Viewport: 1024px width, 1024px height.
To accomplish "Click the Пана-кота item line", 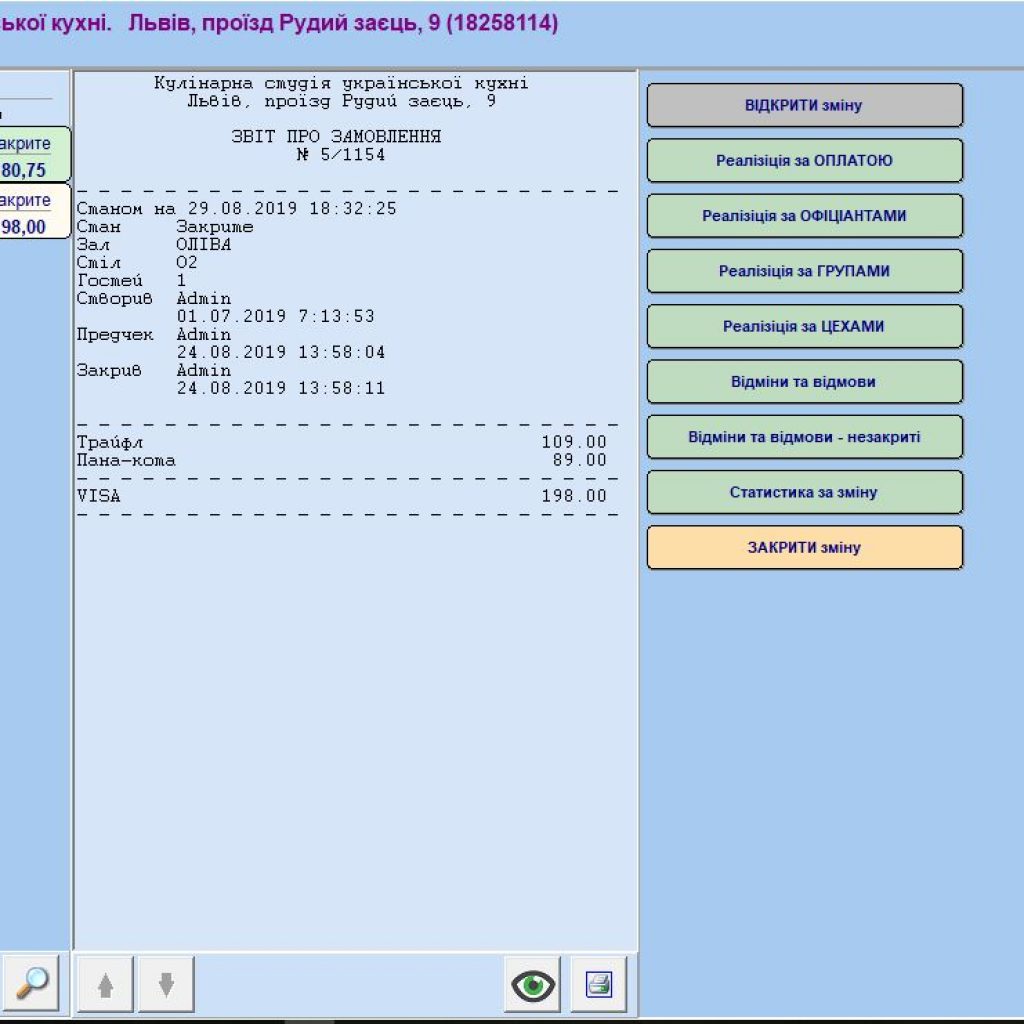I will (x=342, y=460).
